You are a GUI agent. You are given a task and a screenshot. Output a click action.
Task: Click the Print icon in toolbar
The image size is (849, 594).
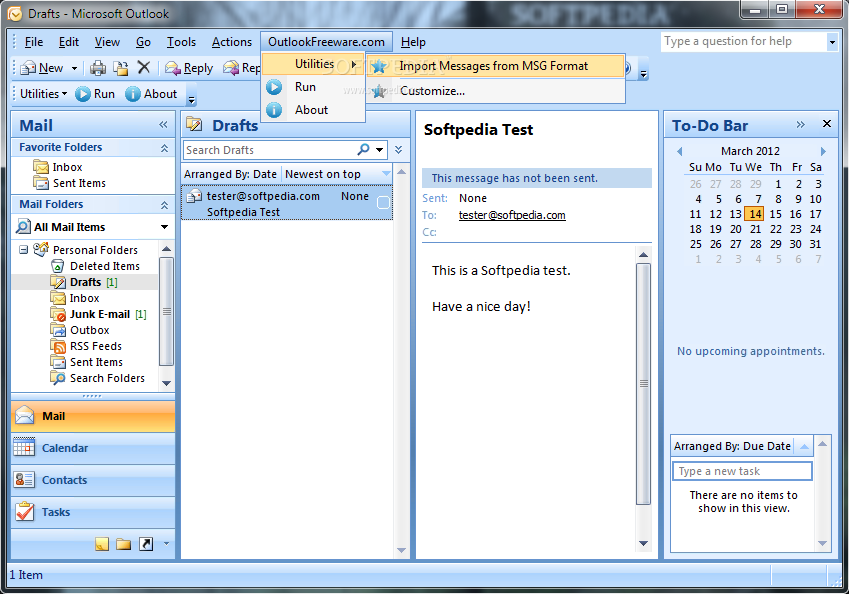98,68
